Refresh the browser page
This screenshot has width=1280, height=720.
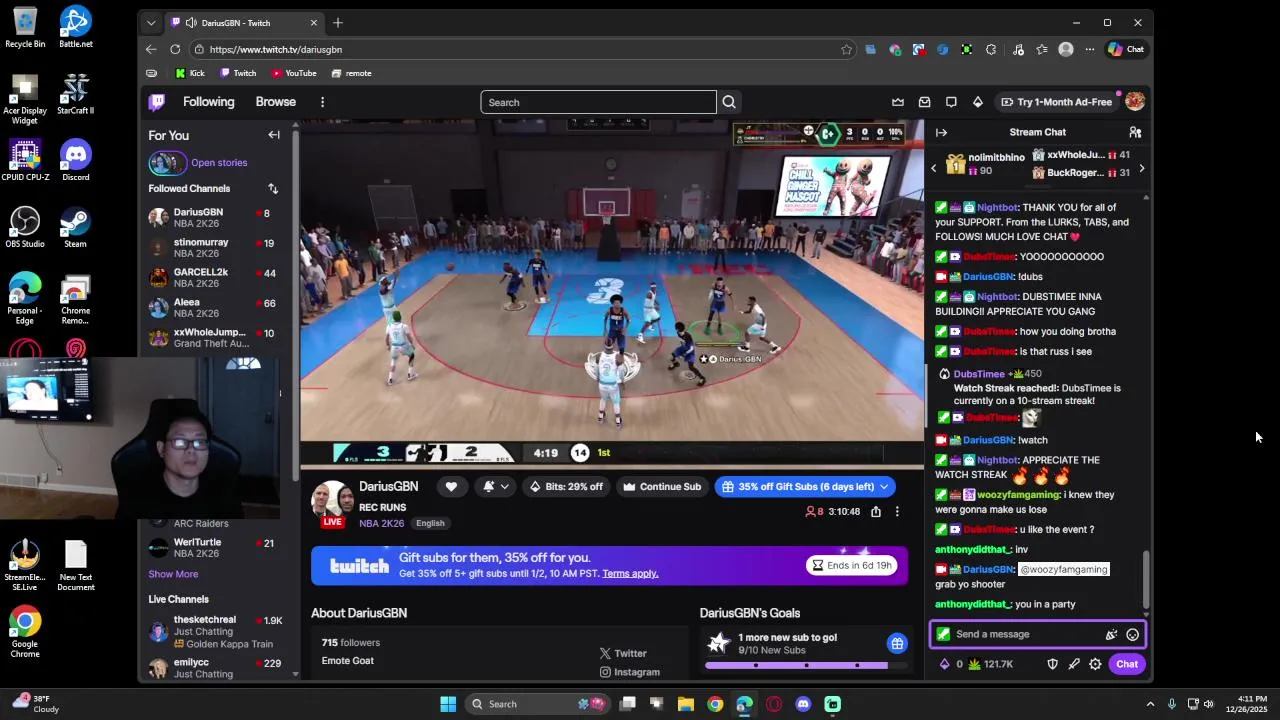click(x=175, y=49)
